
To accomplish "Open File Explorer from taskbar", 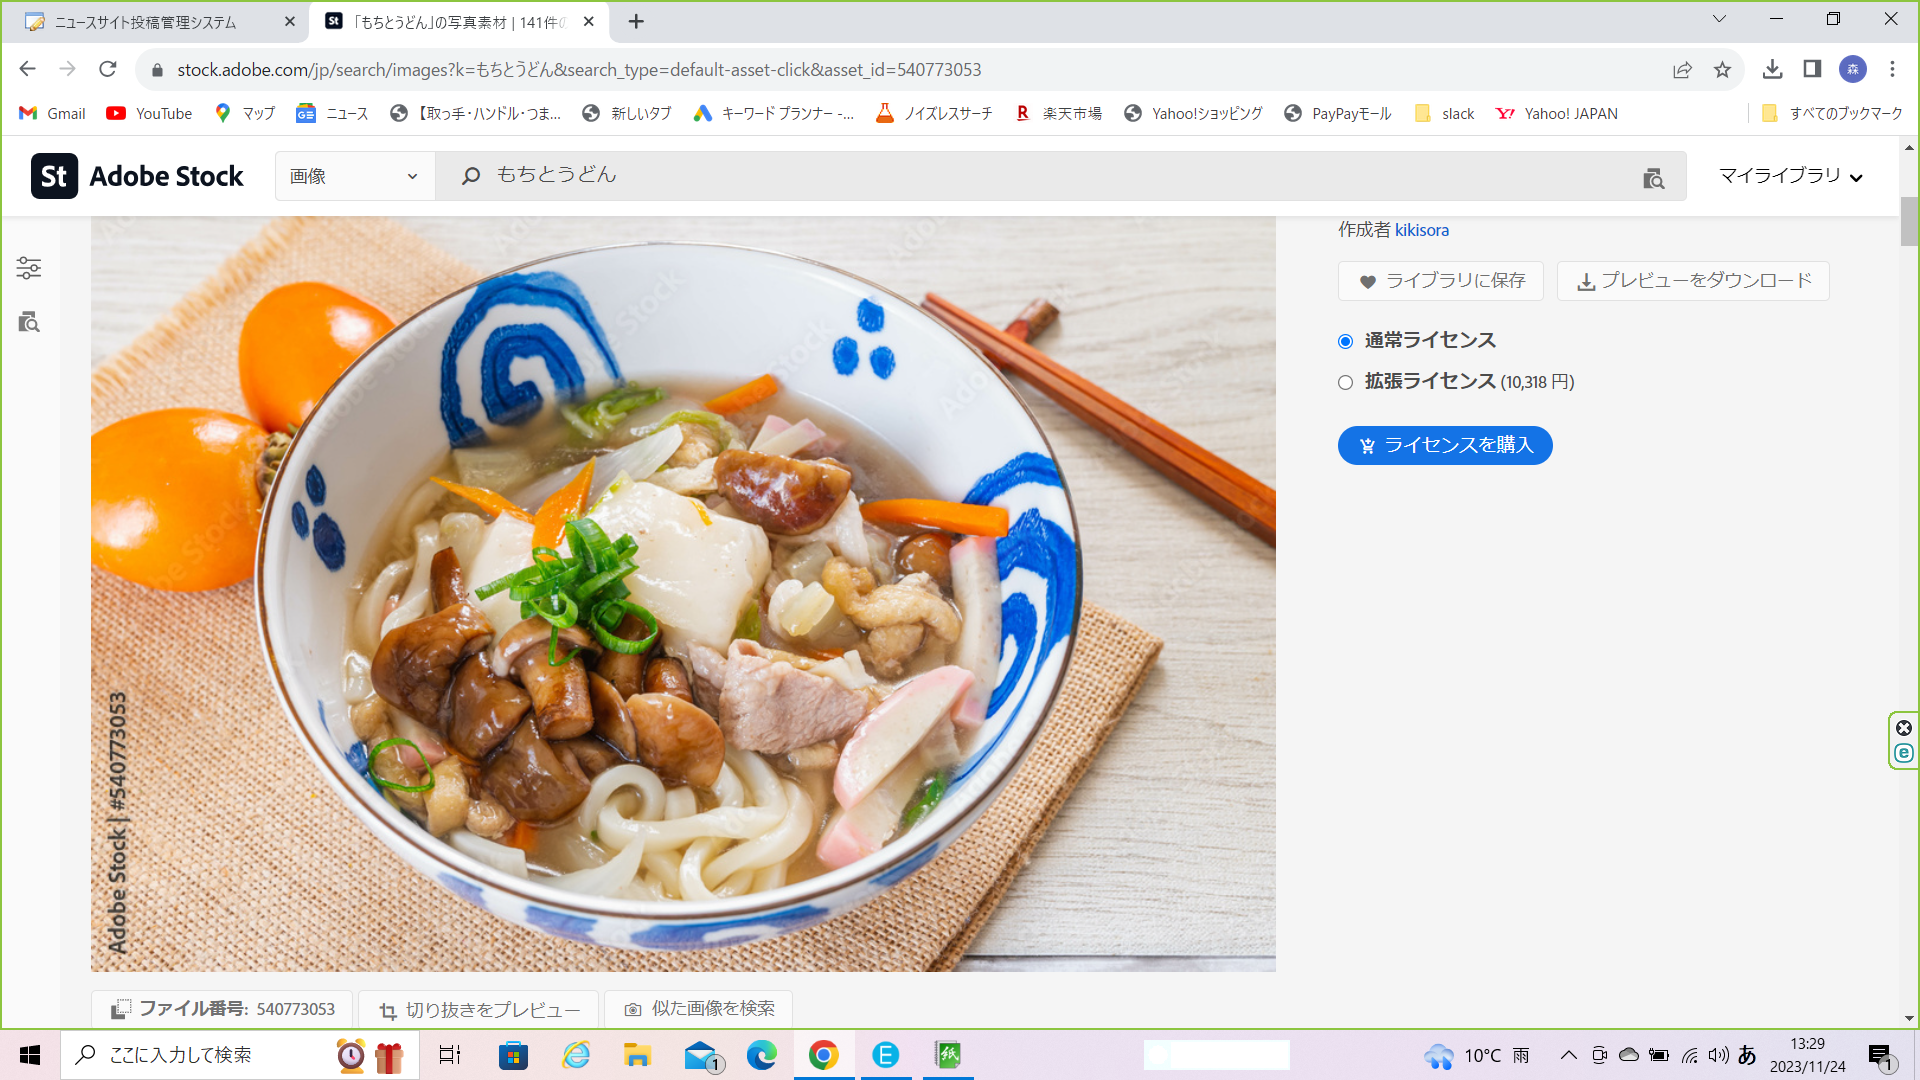I will coord(637,1055).
